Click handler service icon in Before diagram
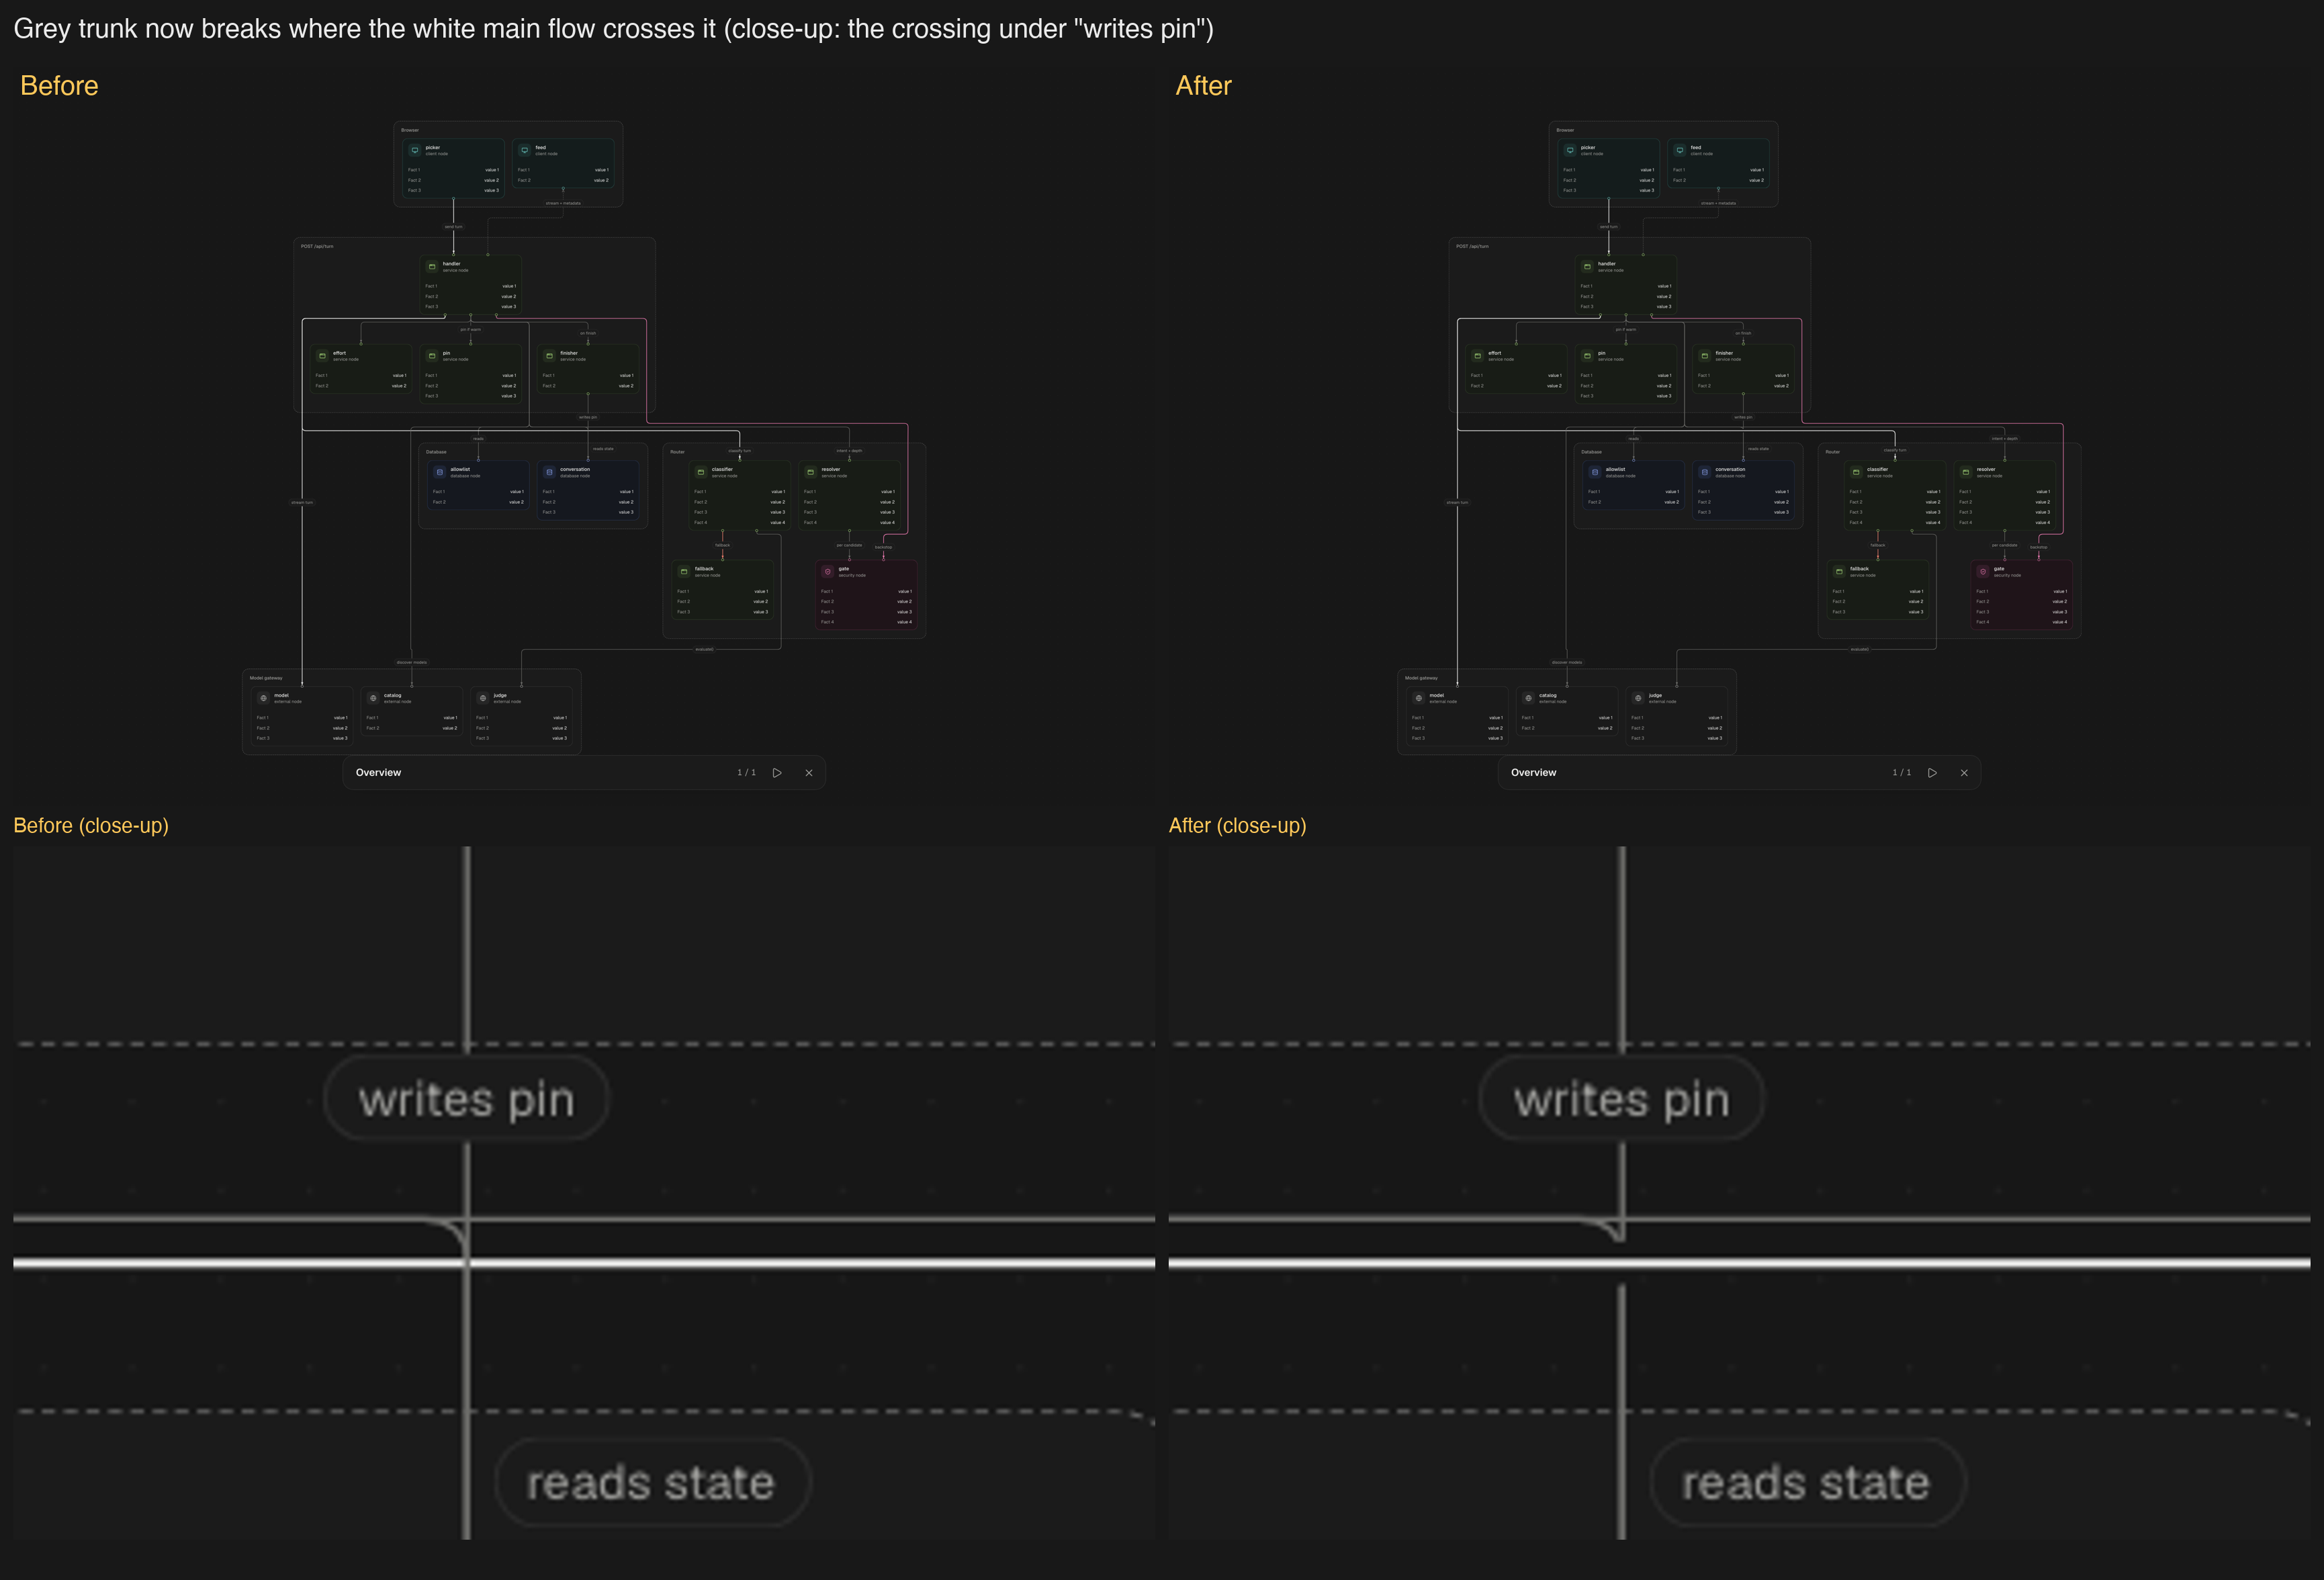 pos(432,267)
